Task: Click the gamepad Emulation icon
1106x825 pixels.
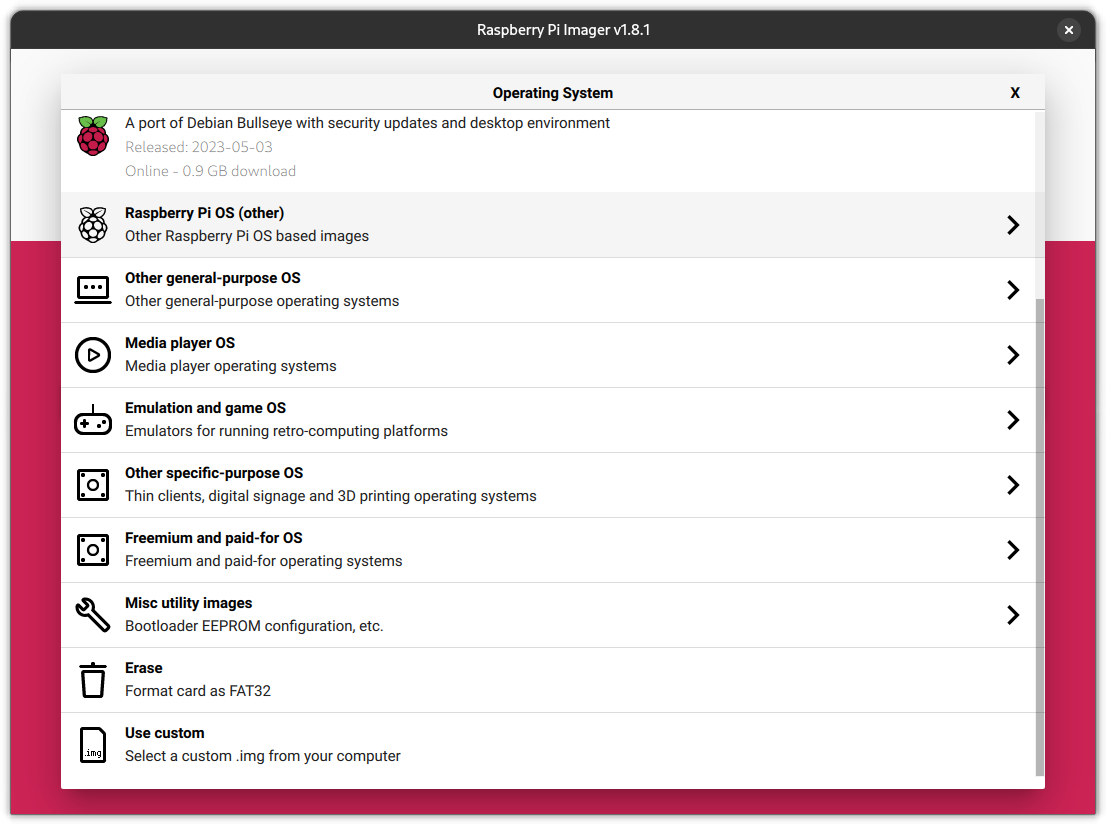Action: pyautogui.click(x=93, y=420)
